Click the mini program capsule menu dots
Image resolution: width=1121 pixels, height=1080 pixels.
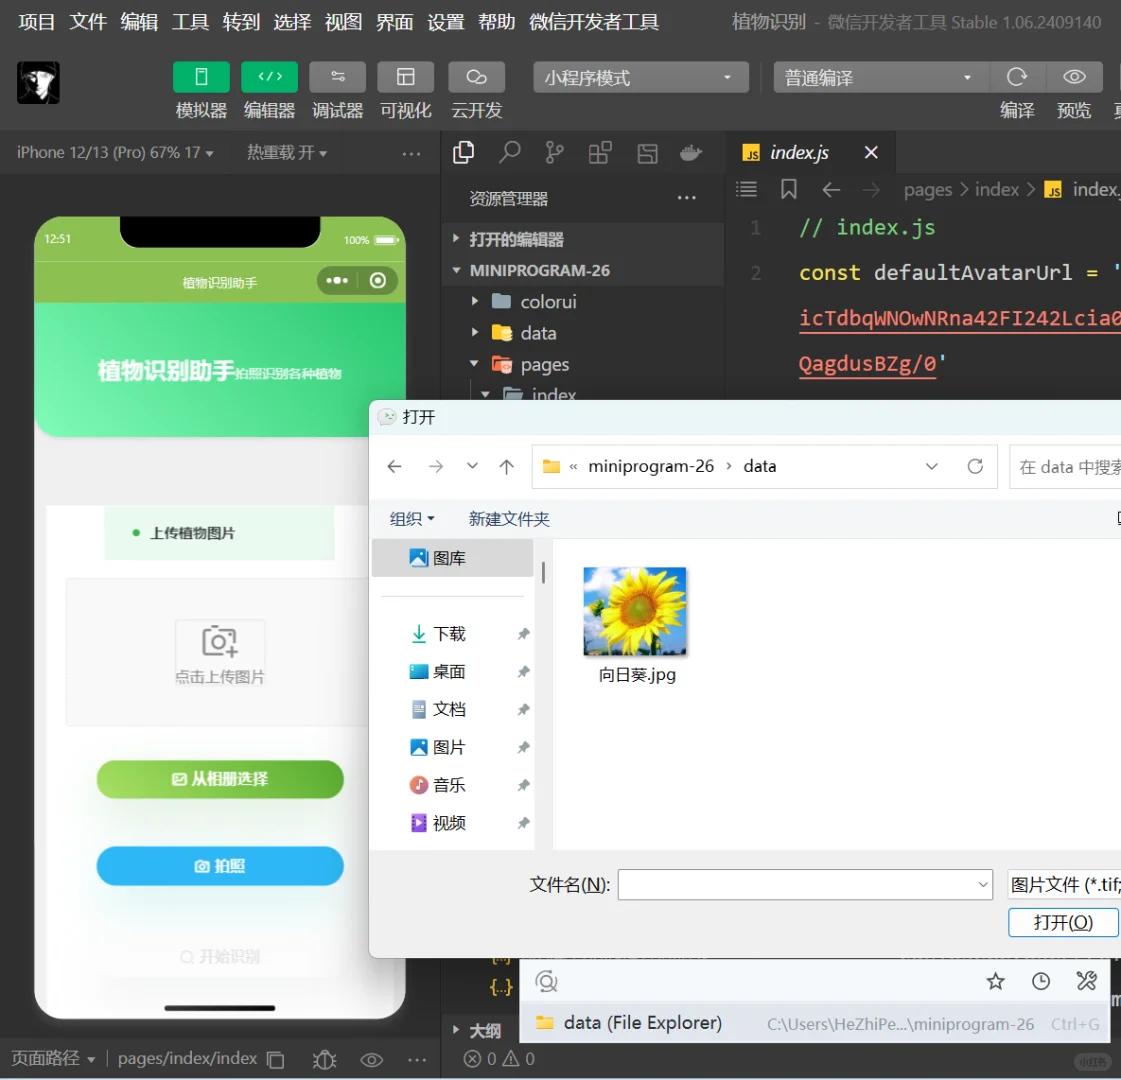click(x=337, y=281)
